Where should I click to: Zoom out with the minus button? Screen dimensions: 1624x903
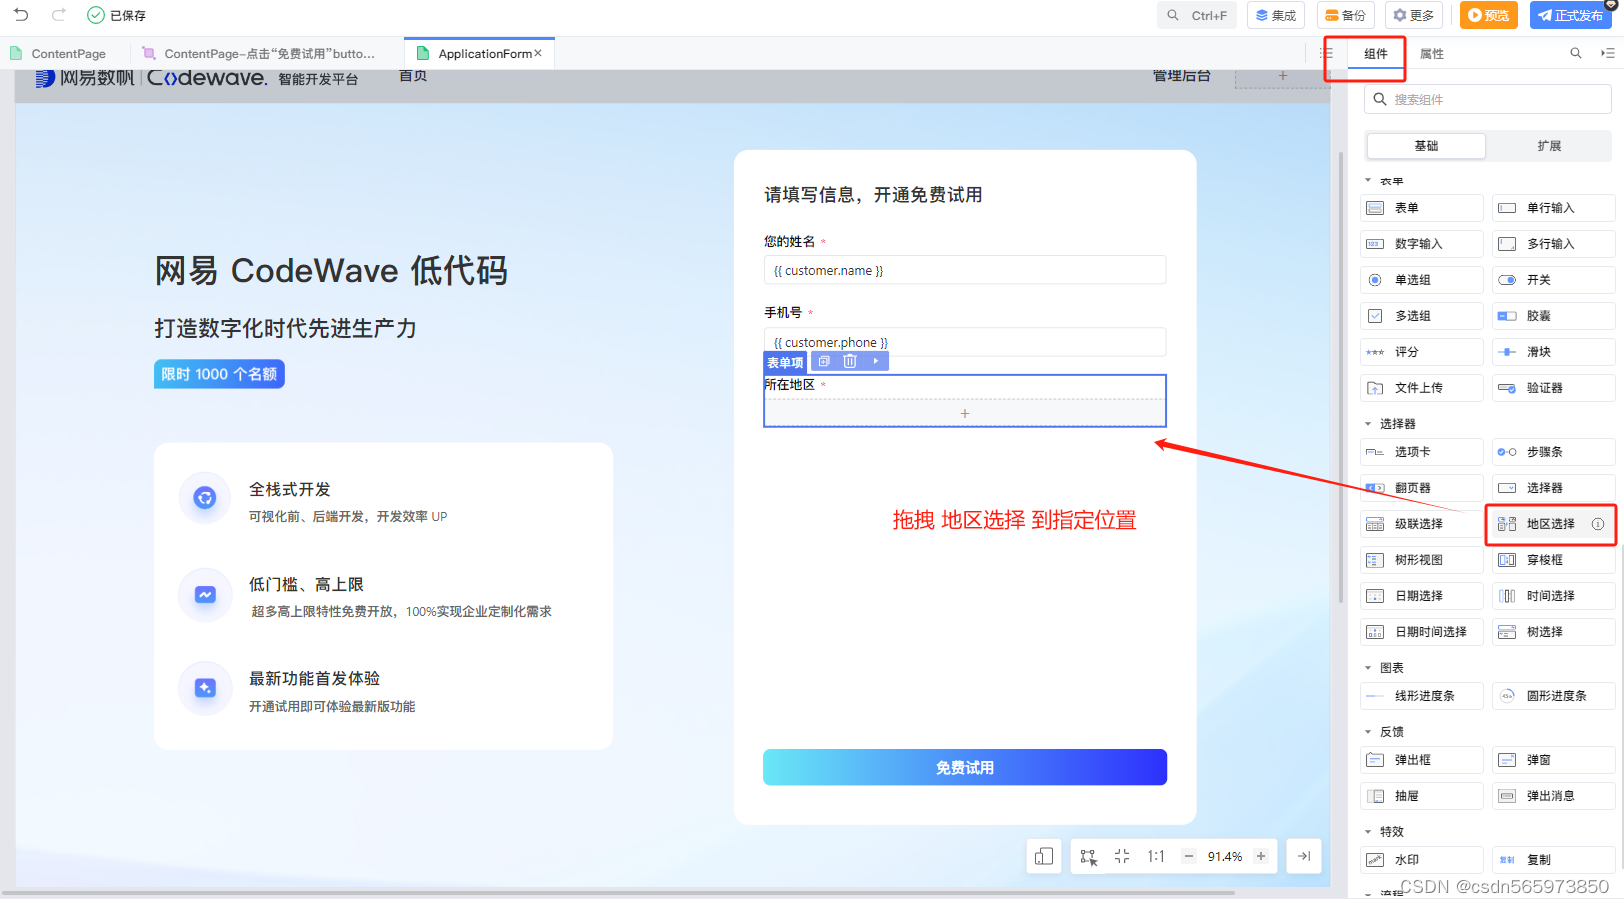coord(1189,856)
